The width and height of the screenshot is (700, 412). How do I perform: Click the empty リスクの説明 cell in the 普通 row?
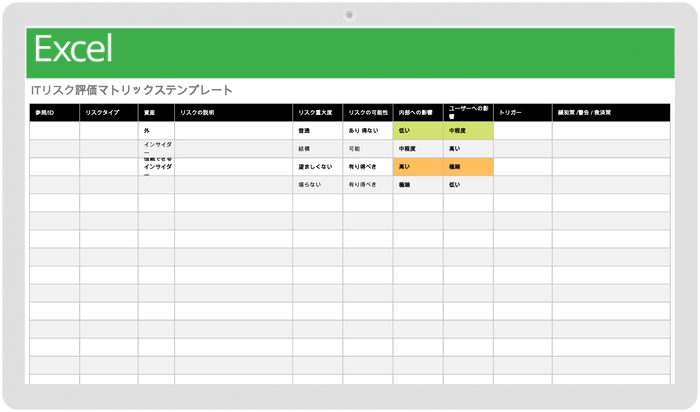[233, 131]
